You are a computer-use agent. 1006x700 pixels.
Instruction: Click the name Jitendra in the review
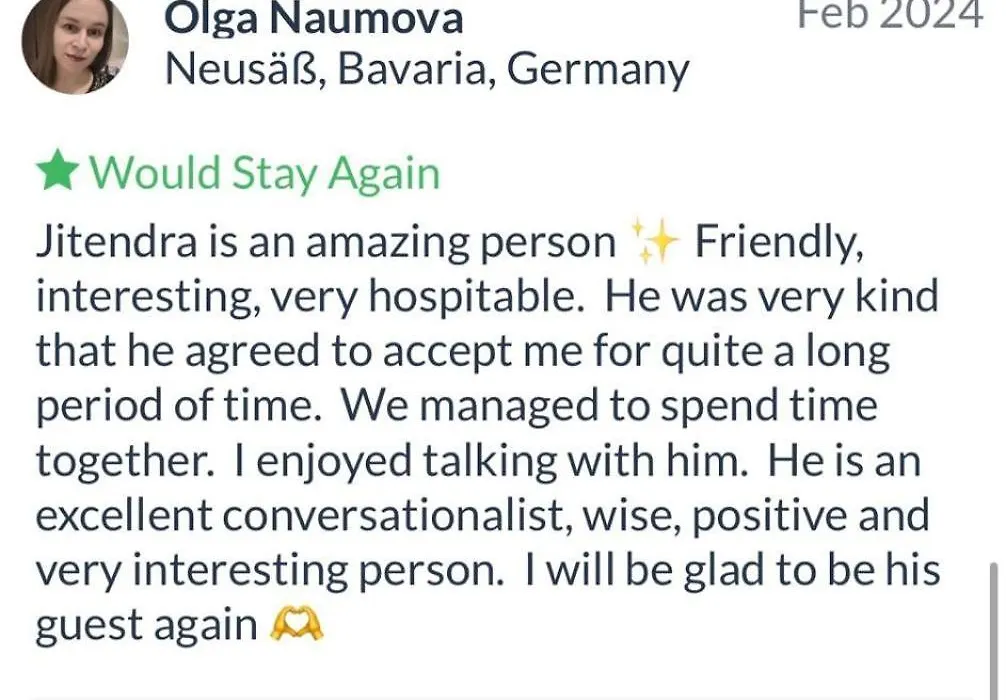(117, 243)
